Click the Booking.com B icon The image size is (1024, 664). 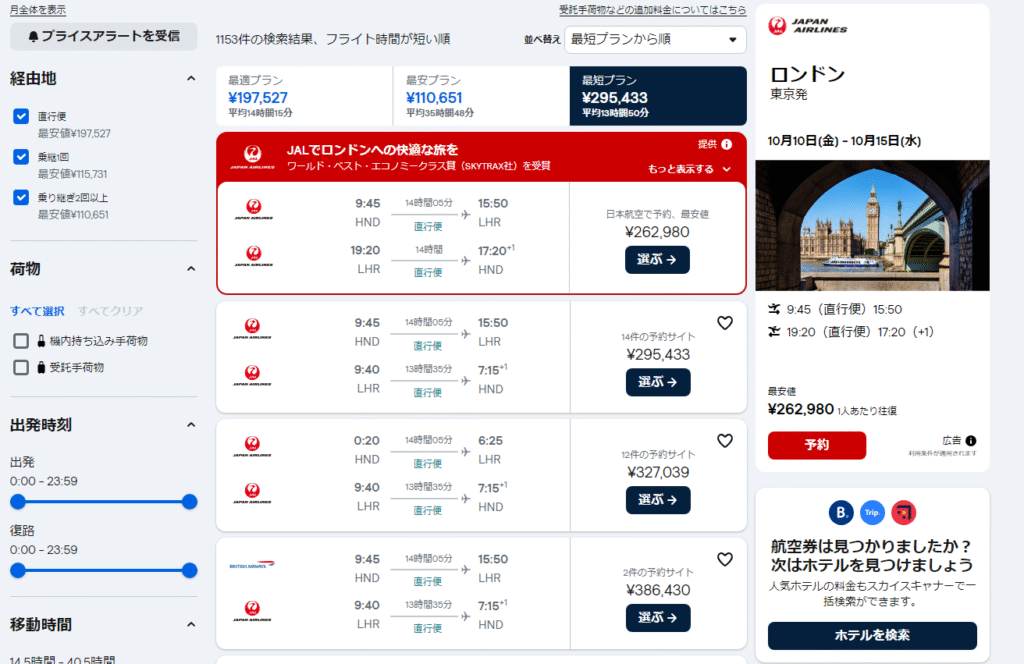(841, 513)
